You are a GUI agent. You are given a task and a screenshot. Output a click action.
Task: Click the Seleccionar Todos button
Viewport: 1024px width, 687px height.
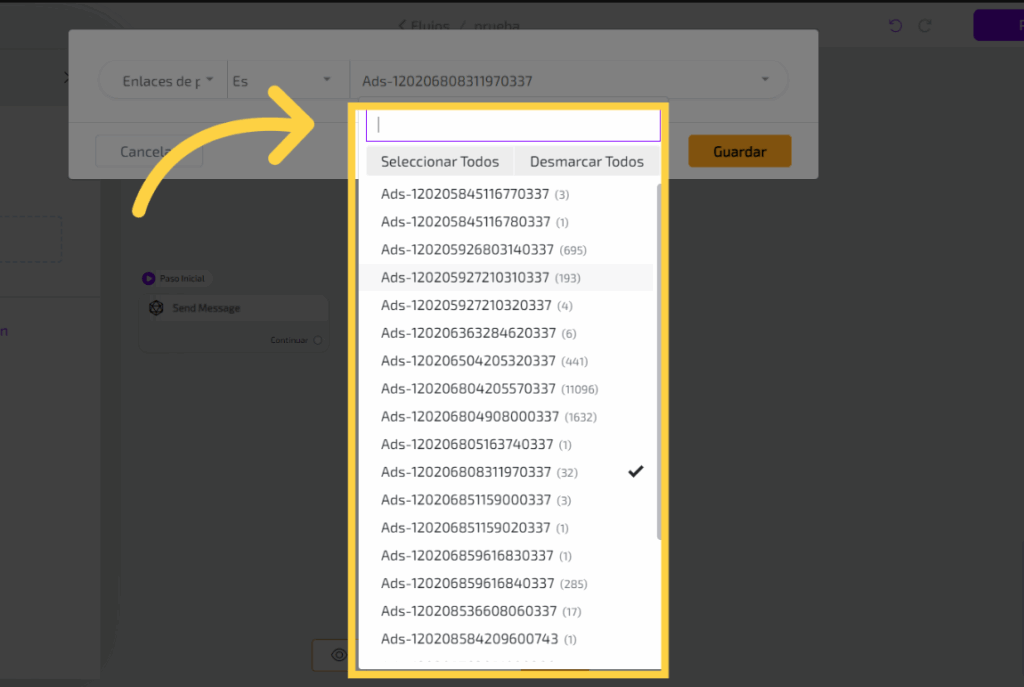(x=440, y=161)
